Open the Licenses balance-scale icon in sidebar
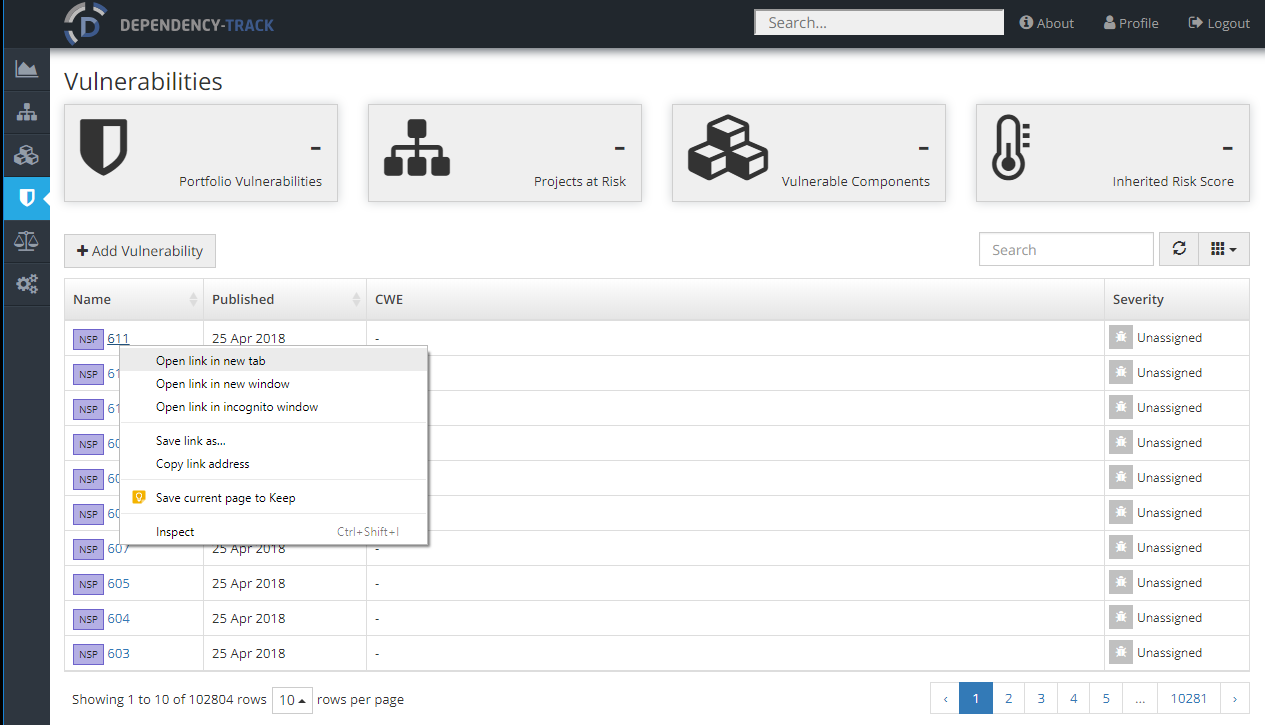The image size is (1265, 725). 26,241
